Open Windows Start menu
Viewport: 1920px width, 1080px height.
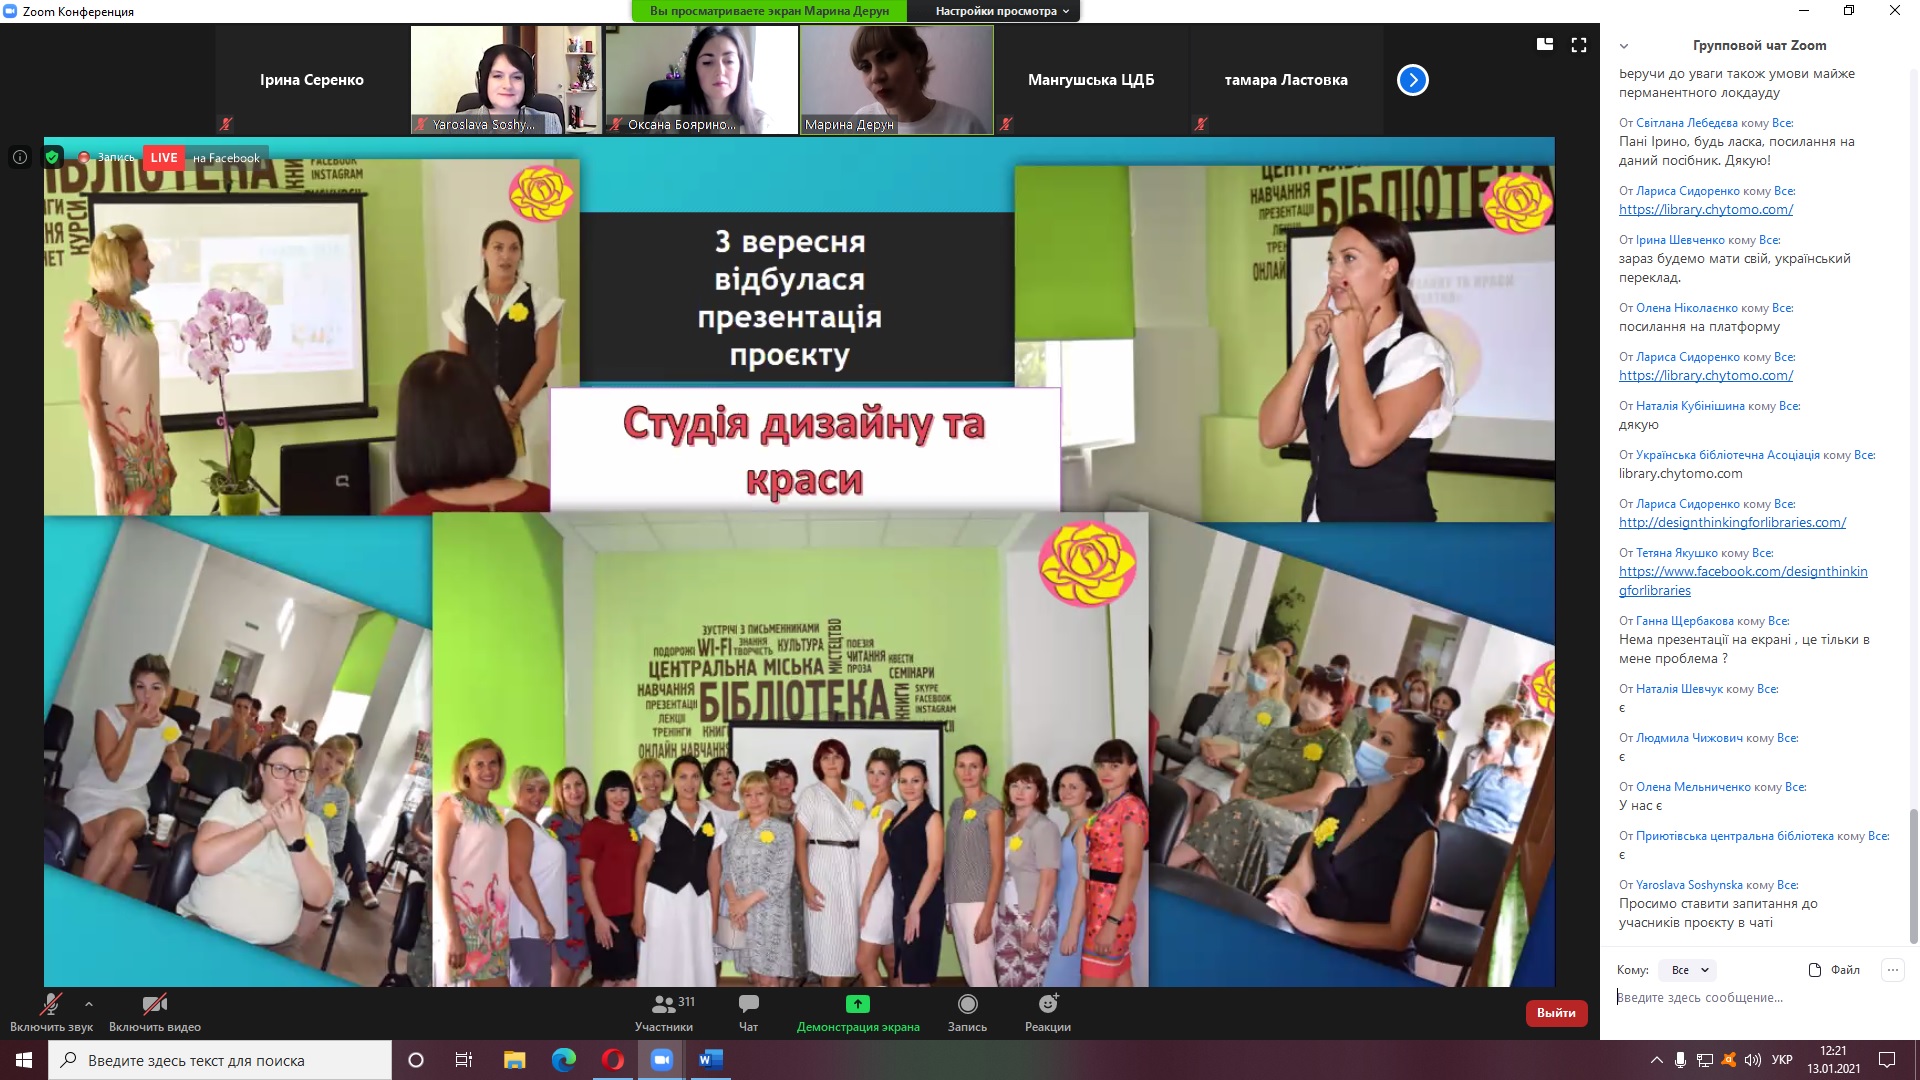point(24,1060)
